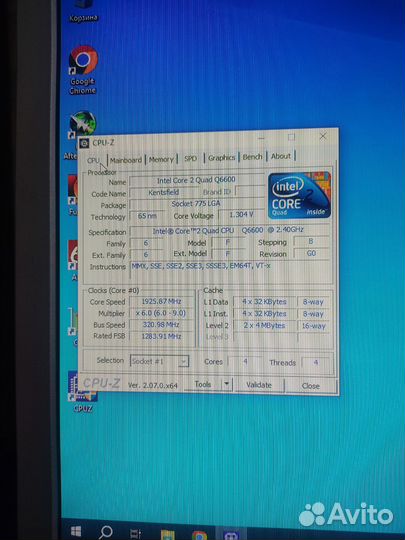Open the Google Chrome desktop shortcut

(83, 70)
